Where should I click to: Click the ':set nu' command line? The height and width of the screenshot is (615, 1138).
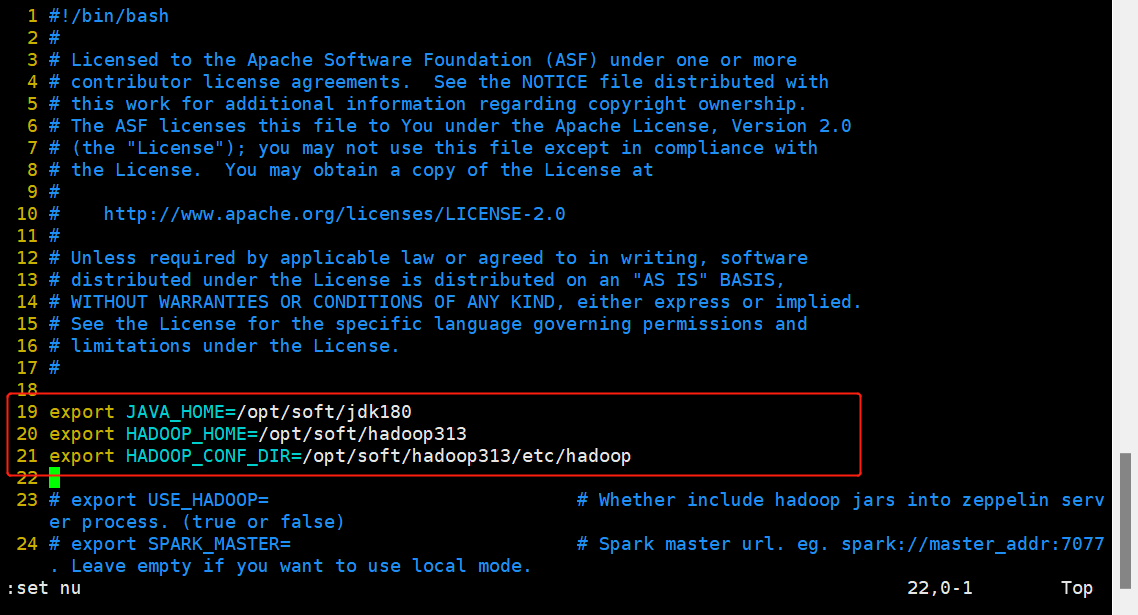pyautogui.click(x=44, y=588)
